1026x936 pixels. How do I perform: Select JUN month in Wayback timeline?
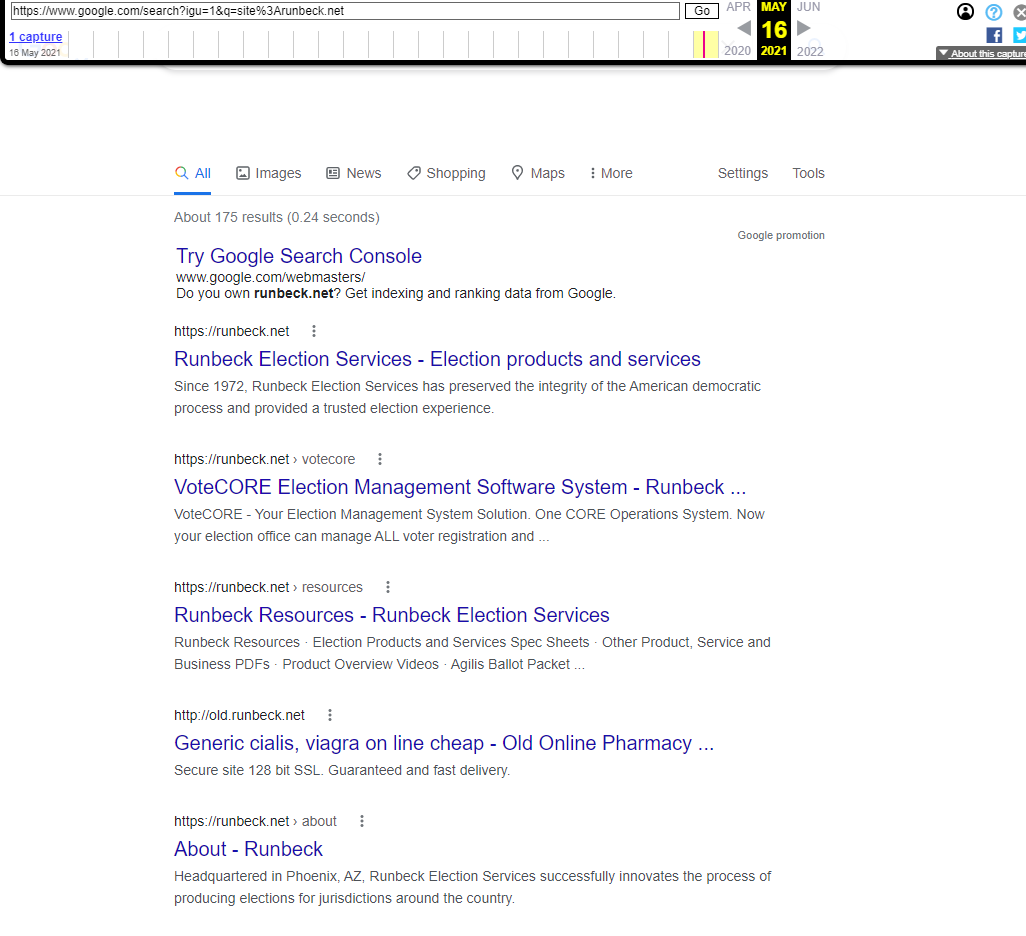808,7
